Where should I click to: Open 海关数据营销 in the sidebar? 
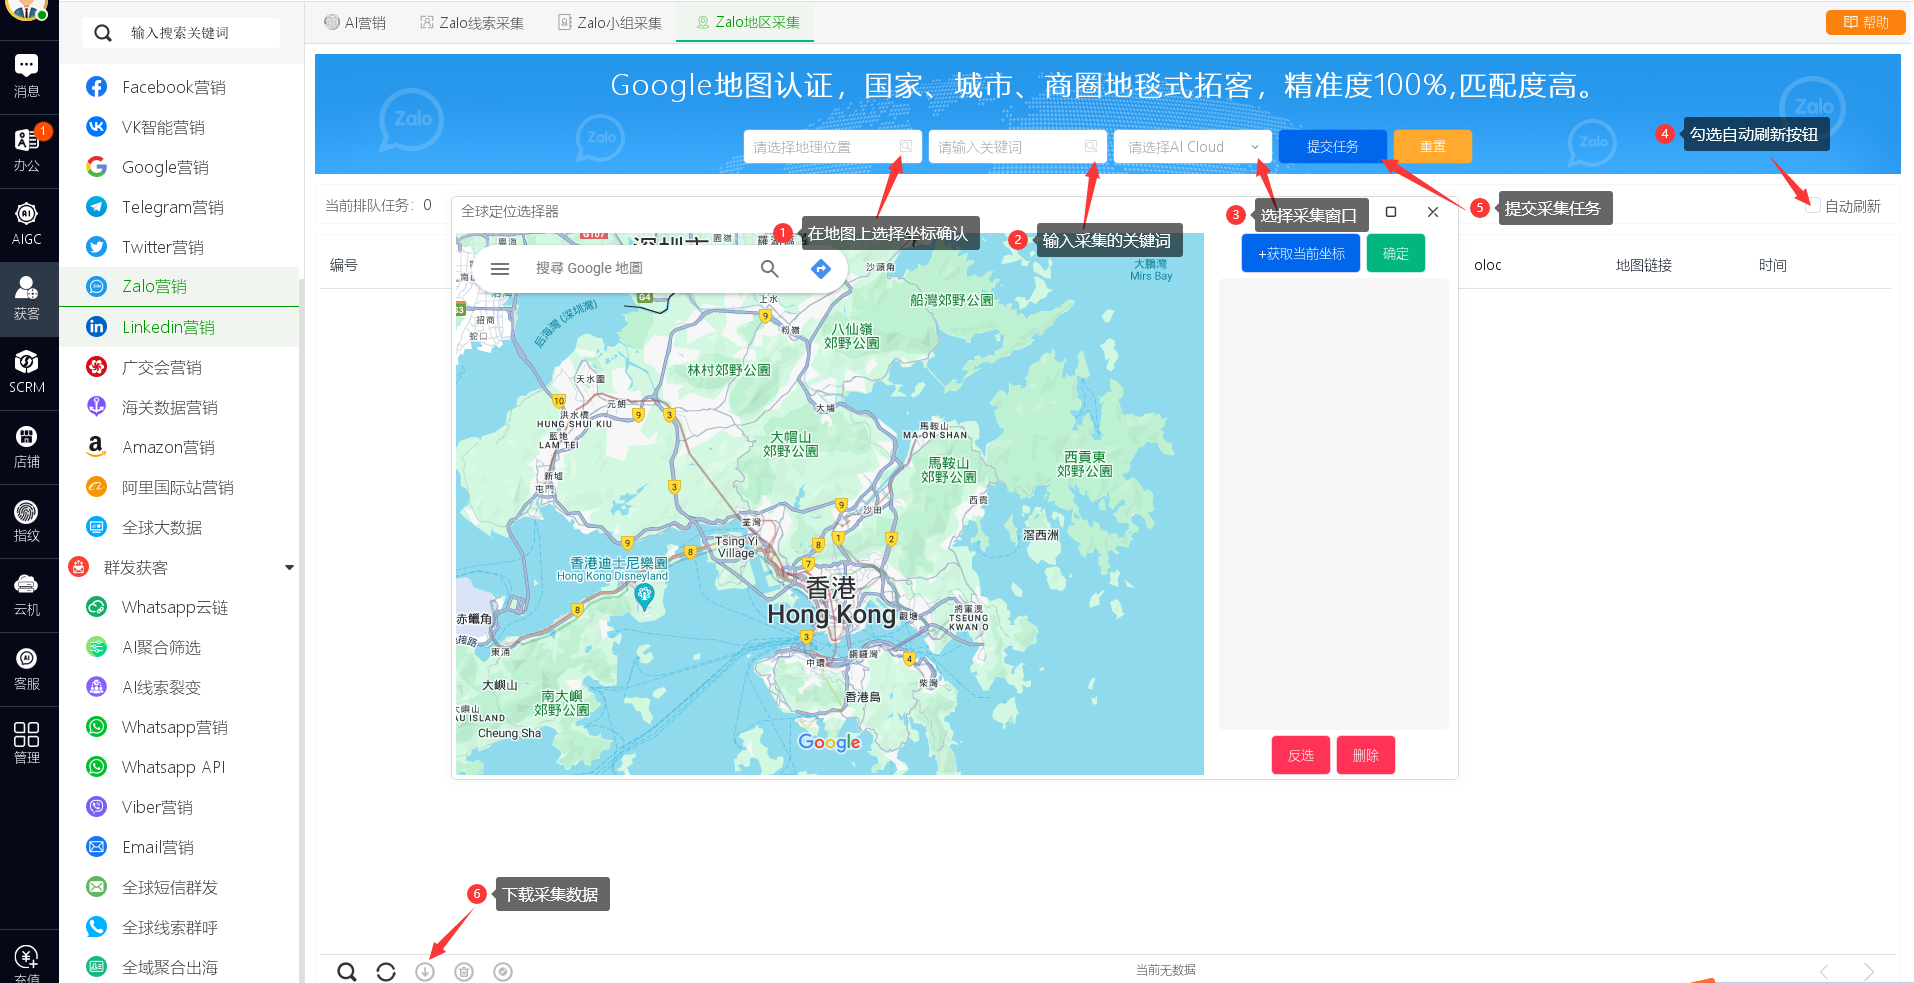point(170,407)
